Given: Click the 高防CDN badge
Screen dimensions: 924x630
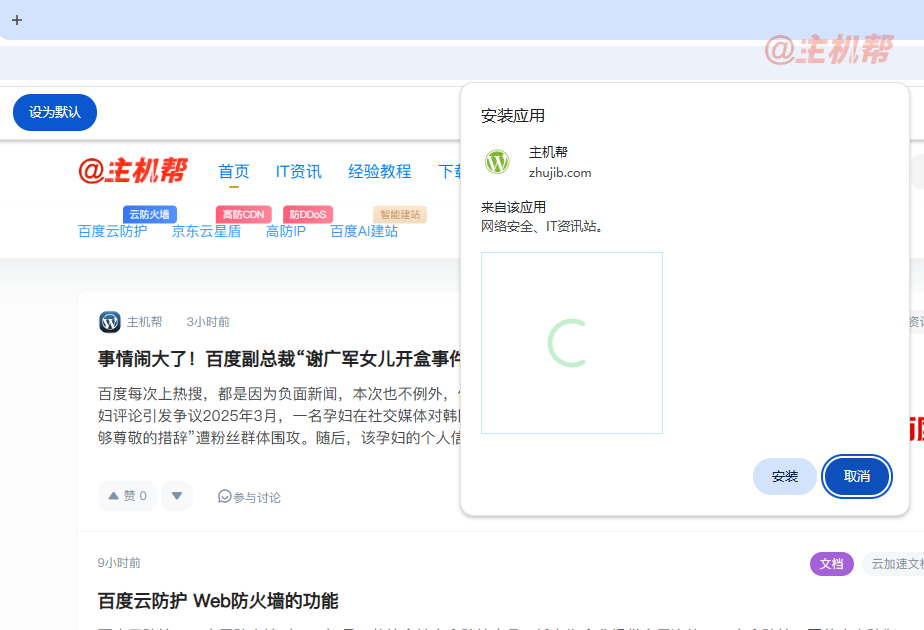Looking at the screenshot, I should (x=243, y=215).
